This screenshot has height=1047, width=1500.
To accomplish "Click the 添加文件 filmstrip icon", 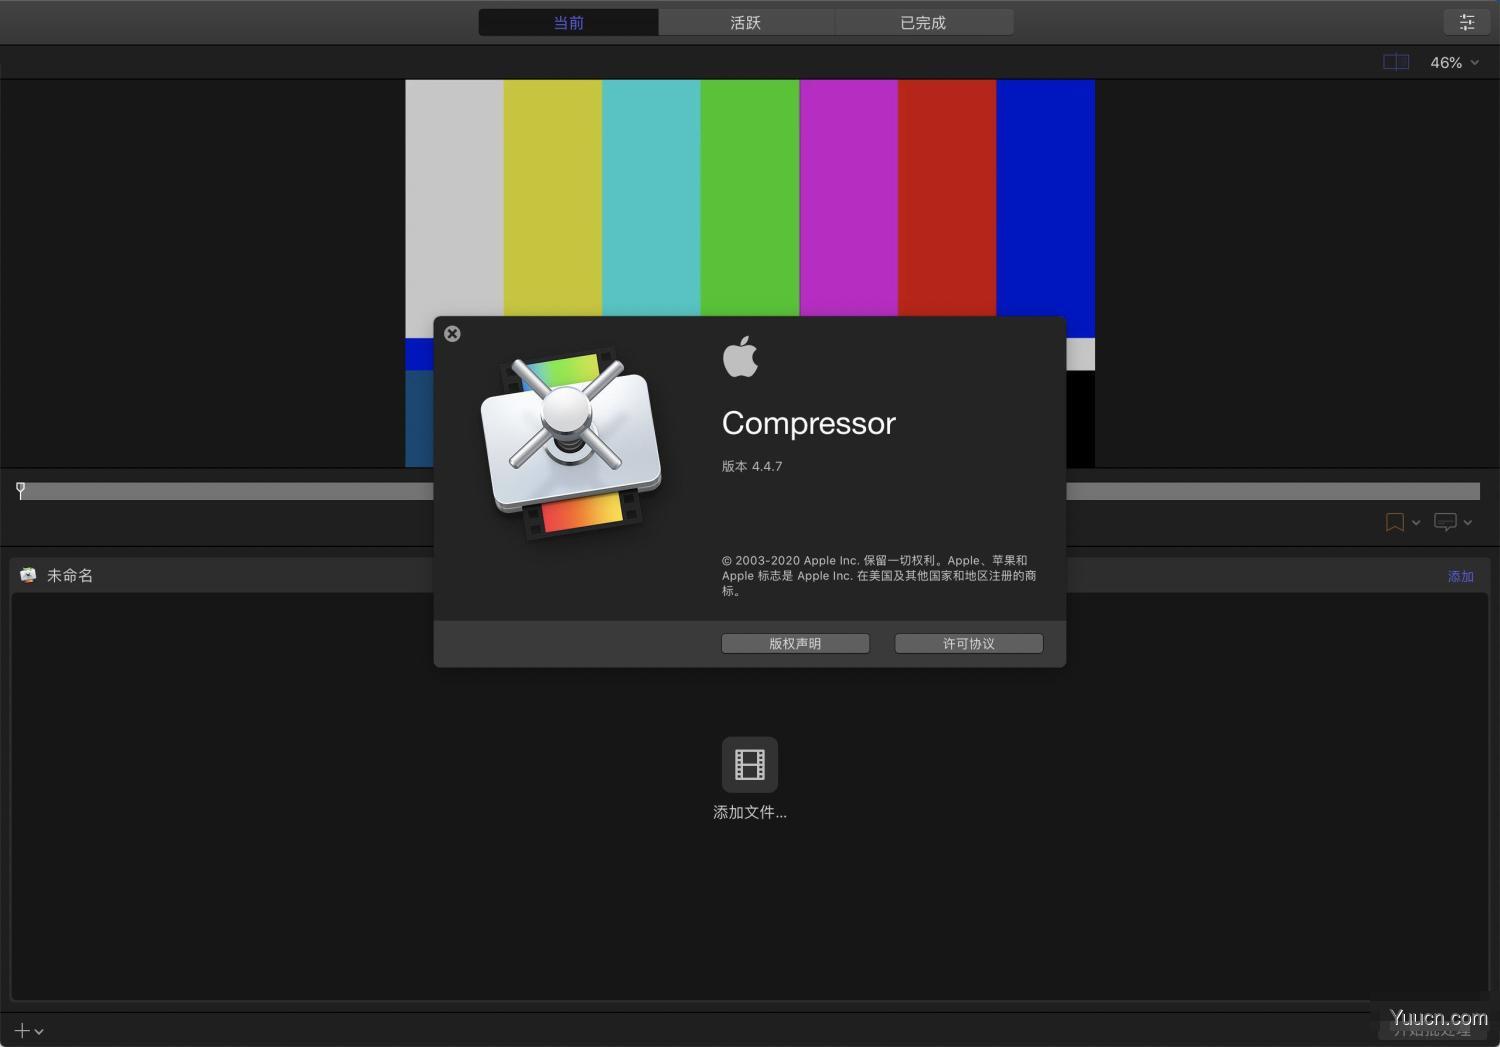I will (x=750, y=765).
